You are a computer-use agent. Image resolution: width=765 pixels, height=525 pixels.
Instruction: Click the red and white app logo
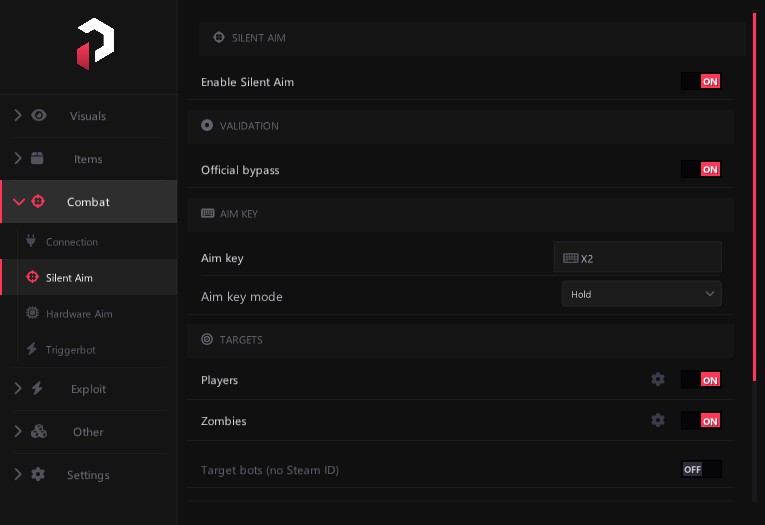[96, 44]
